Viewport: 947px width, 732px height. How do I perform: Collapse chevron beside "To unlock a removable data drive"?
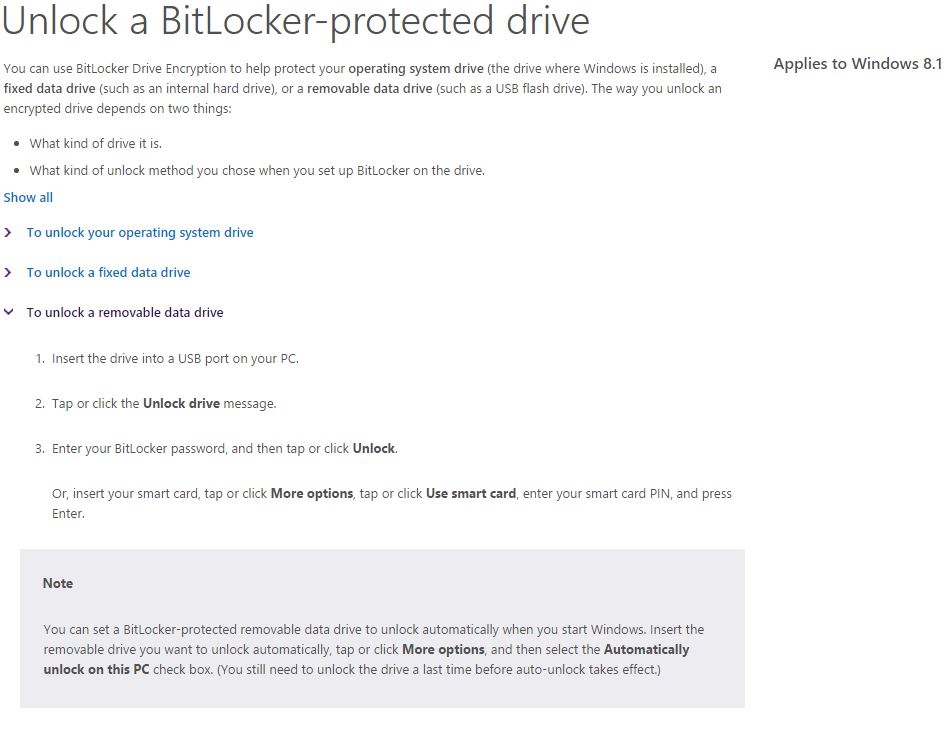pos(8,312)
